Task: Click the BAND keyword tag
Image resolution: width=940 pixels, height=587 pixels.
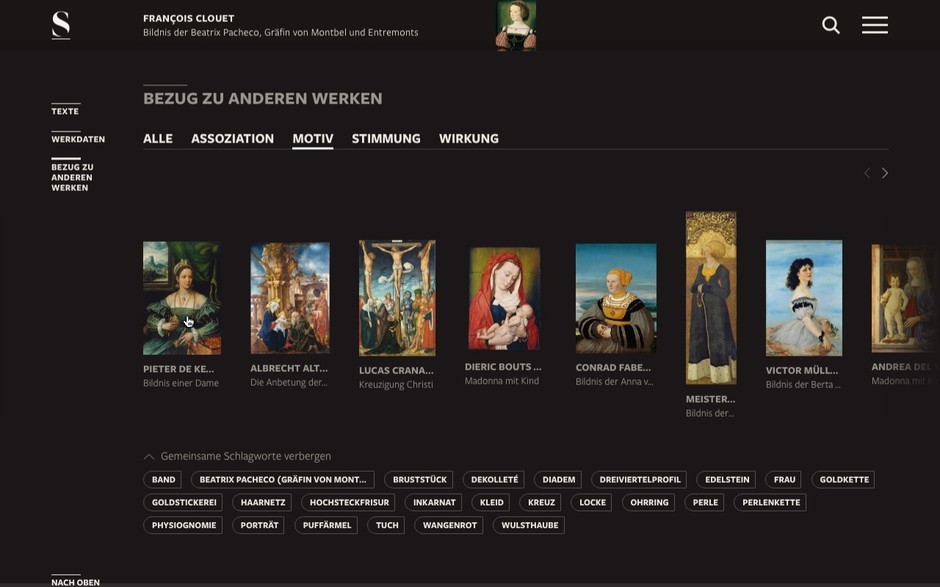Action: (164, 480)
